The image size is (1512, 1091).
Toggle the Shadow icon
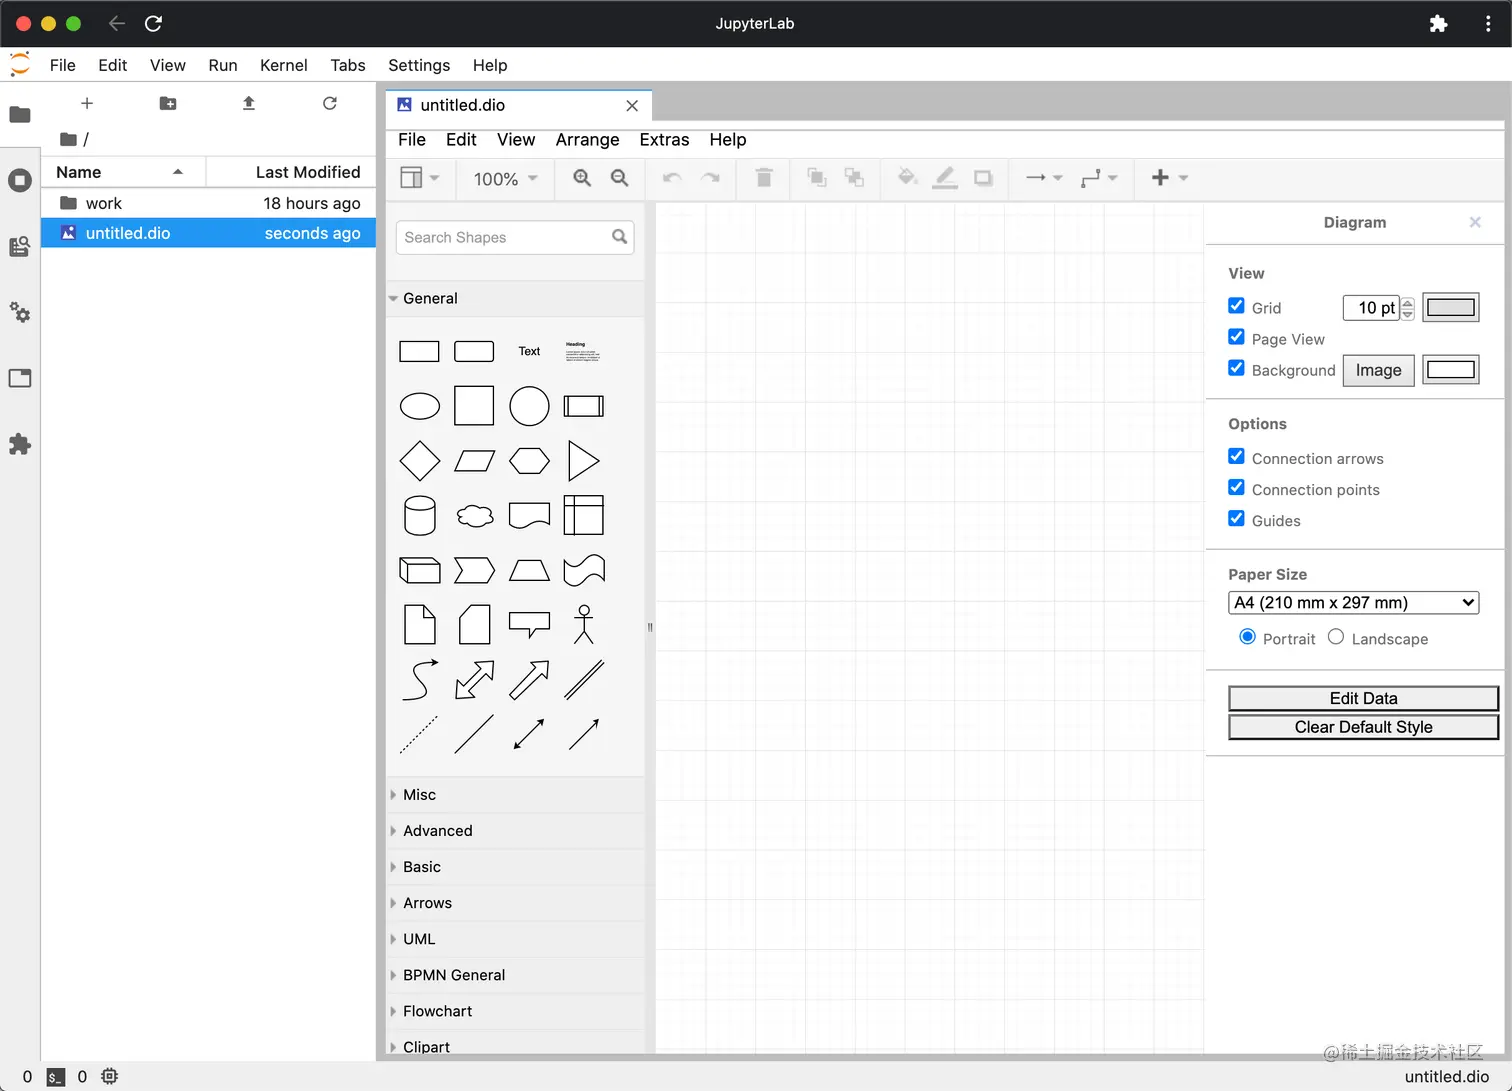coord(983,178)
